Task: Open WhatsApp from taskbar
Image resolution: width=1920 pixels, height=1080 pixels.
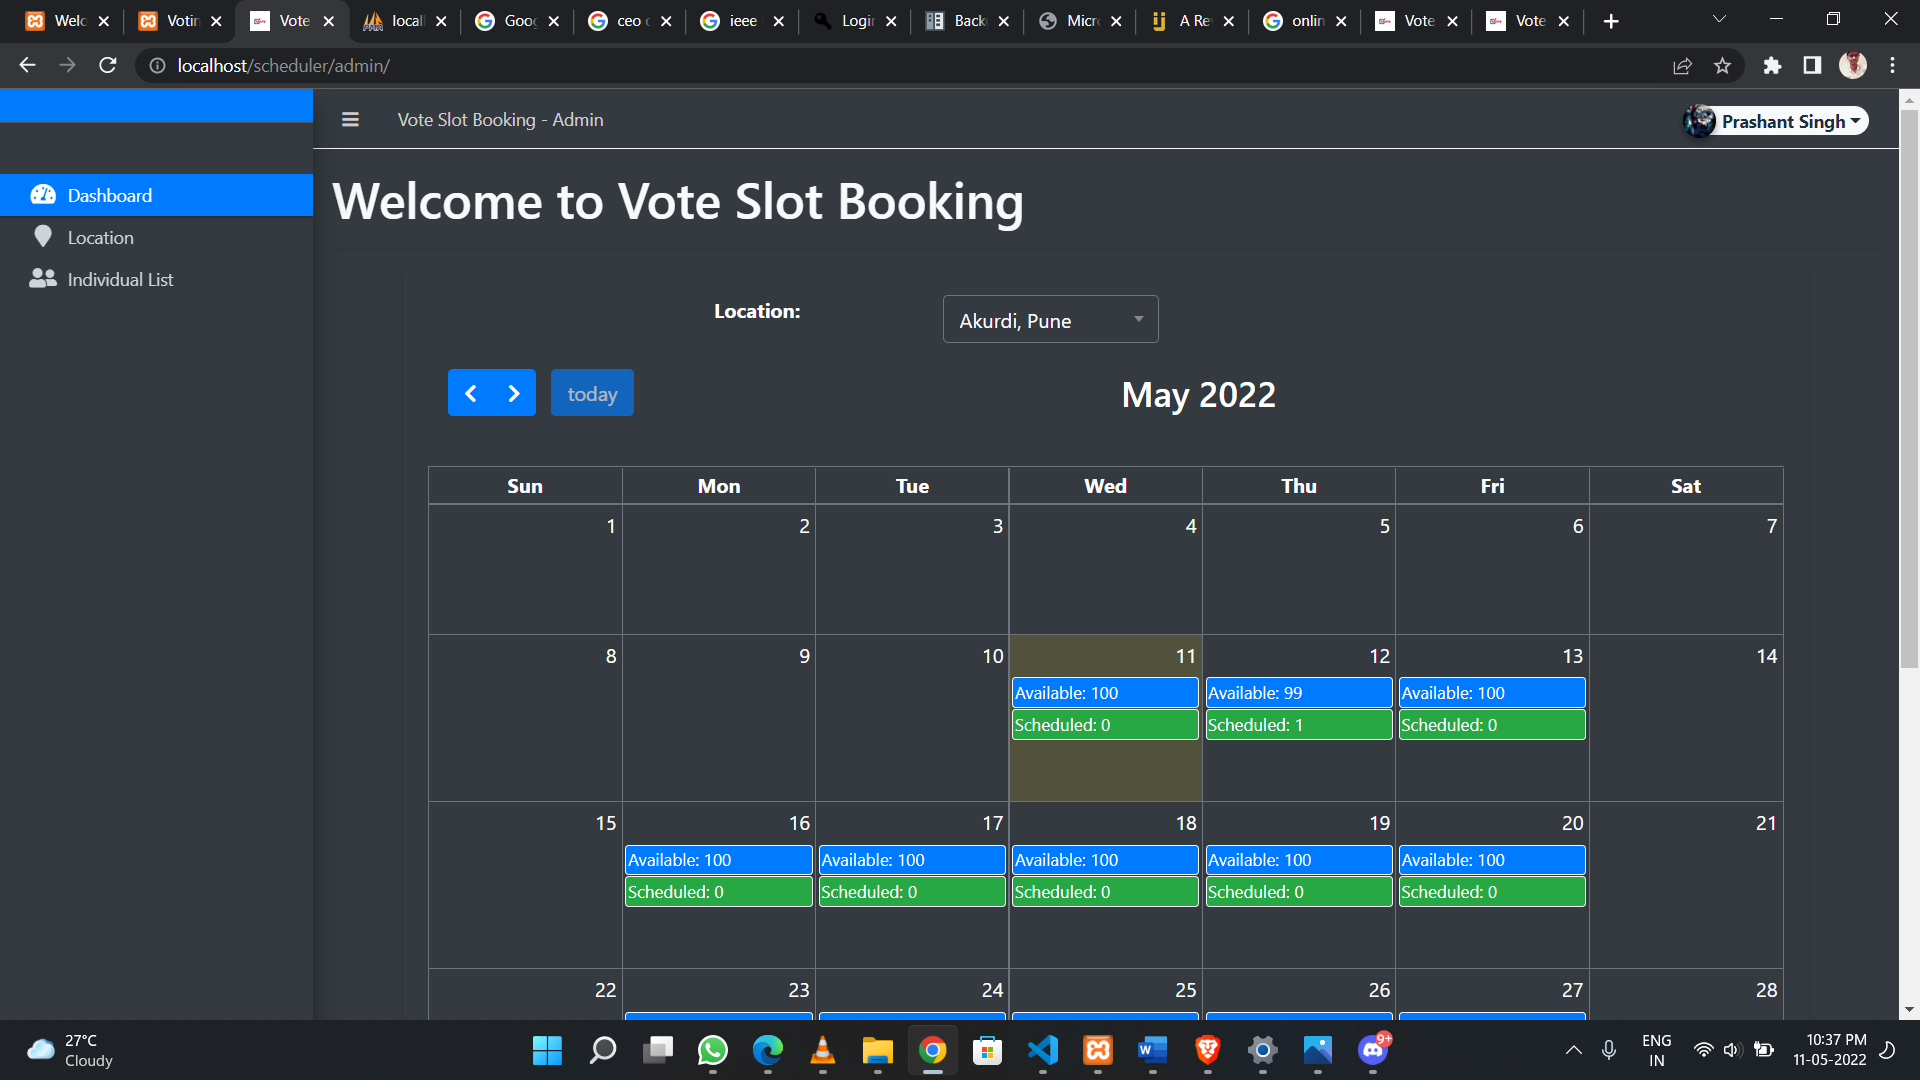Action: click(x=712, y=1050)
